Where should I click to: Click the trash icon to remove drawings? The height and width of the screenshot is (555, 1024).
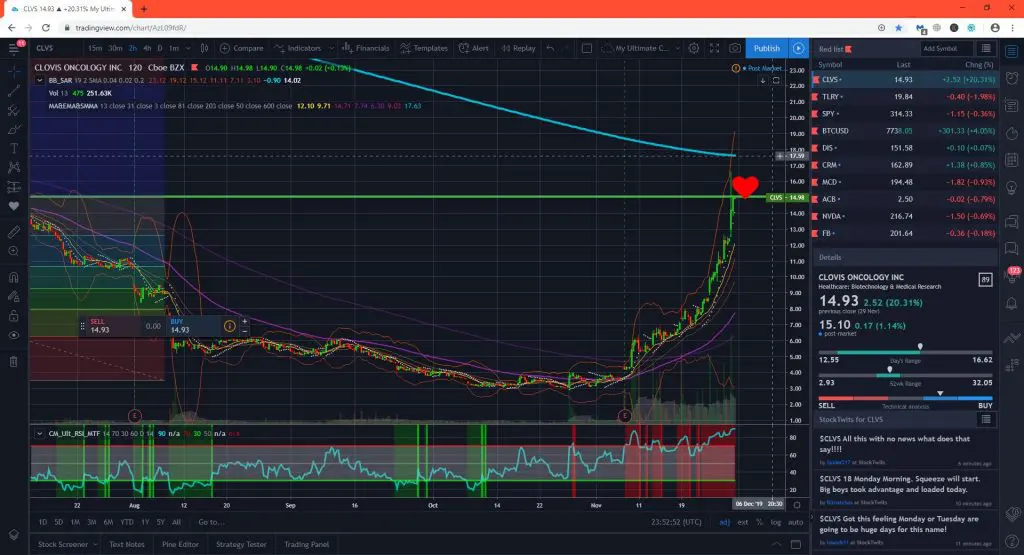point(14,361)
